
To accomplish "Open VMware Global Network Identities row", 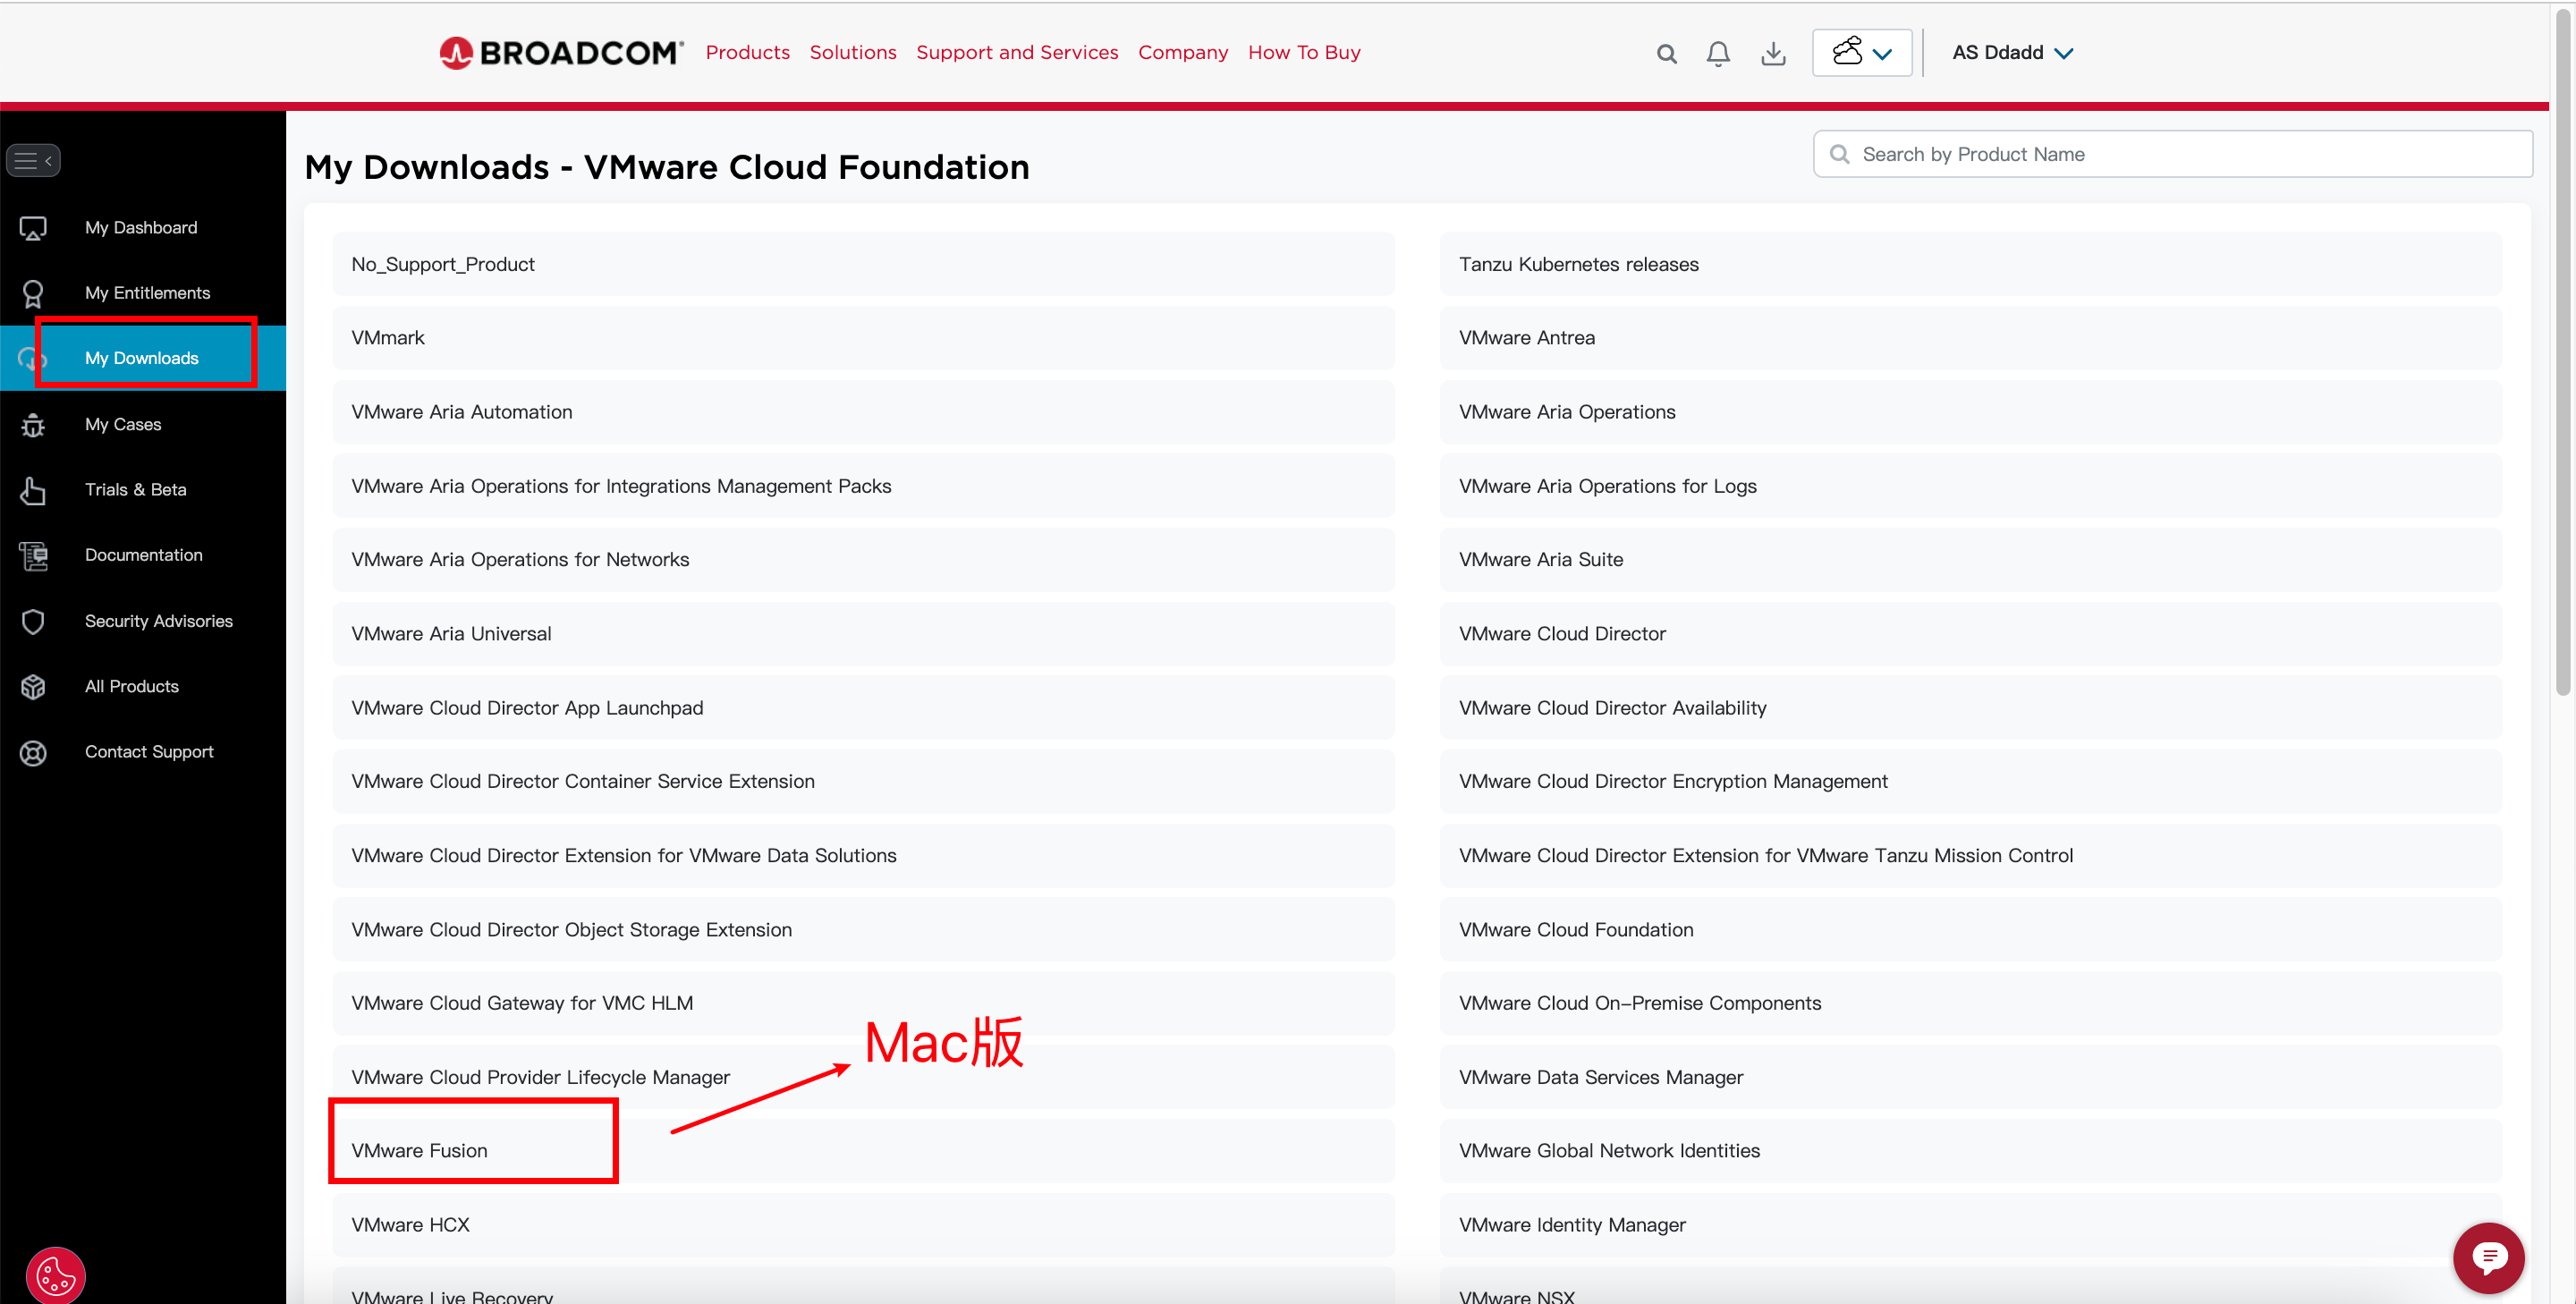I will [x=1970, y=1150].
